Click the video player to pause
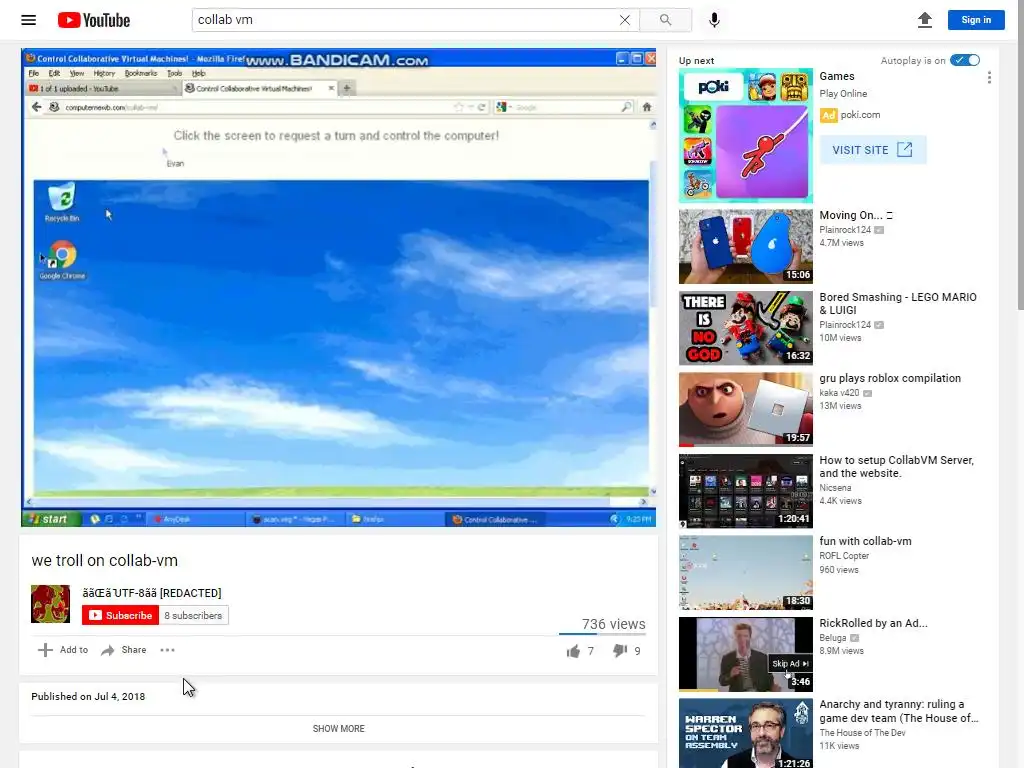Image resolution: width=1024 pixels, height=768 pixels. tap(338, 287)
